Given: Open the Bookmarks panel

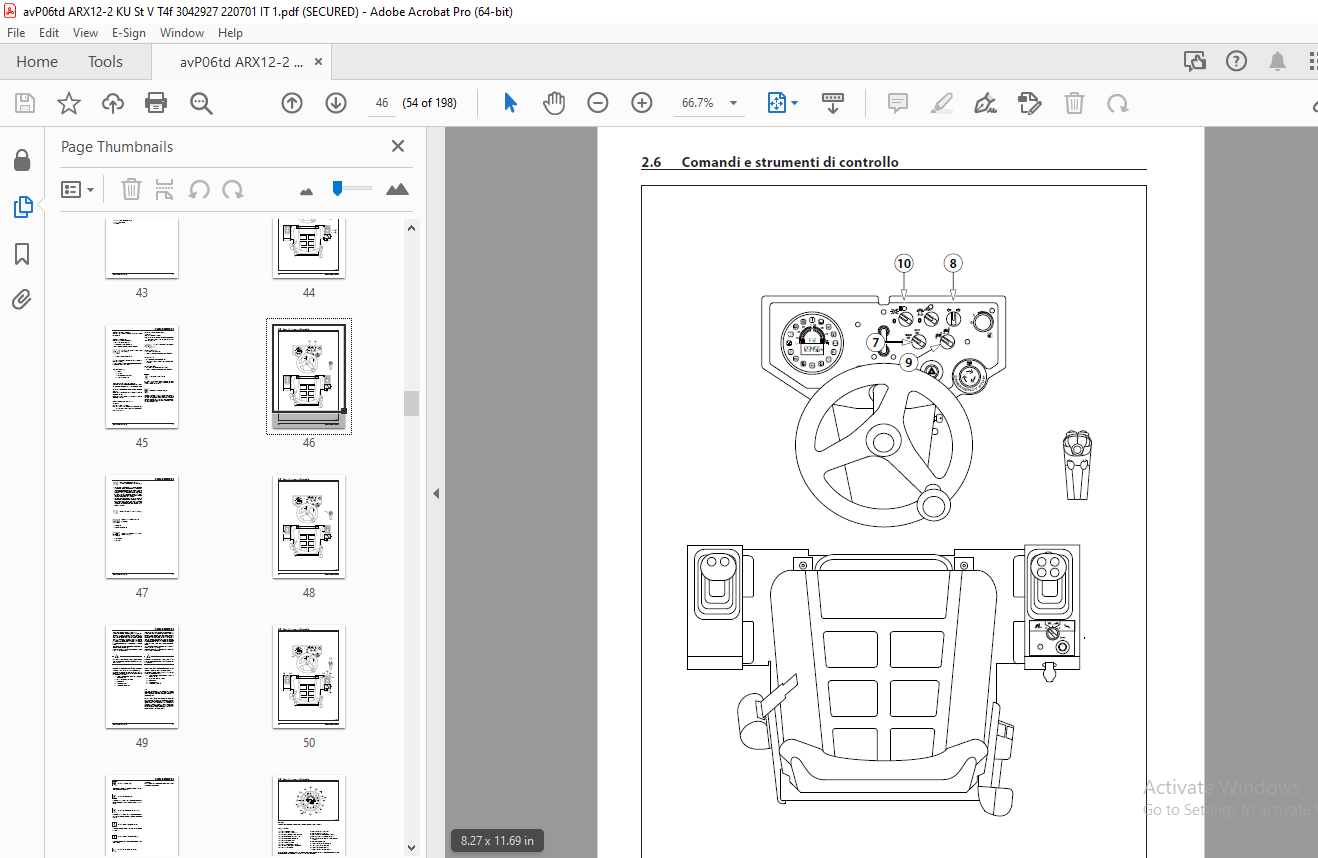Looking at the screenshot, I should pyautogui.click(x=22, y=254).
